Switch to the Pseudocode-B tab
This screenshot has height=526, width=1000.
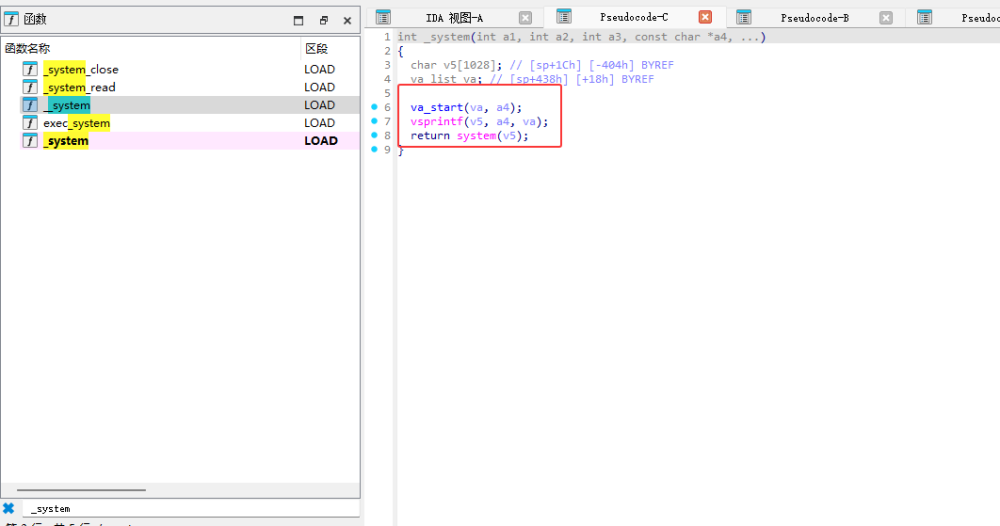[814, 18]
